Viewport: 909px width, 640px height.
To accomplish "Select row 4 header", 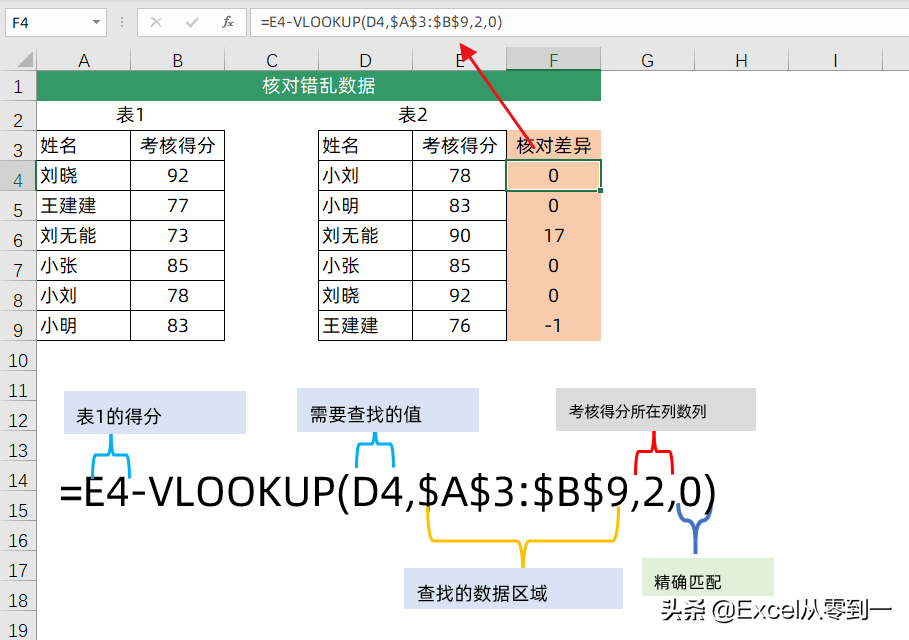I will tap(18, 177).
